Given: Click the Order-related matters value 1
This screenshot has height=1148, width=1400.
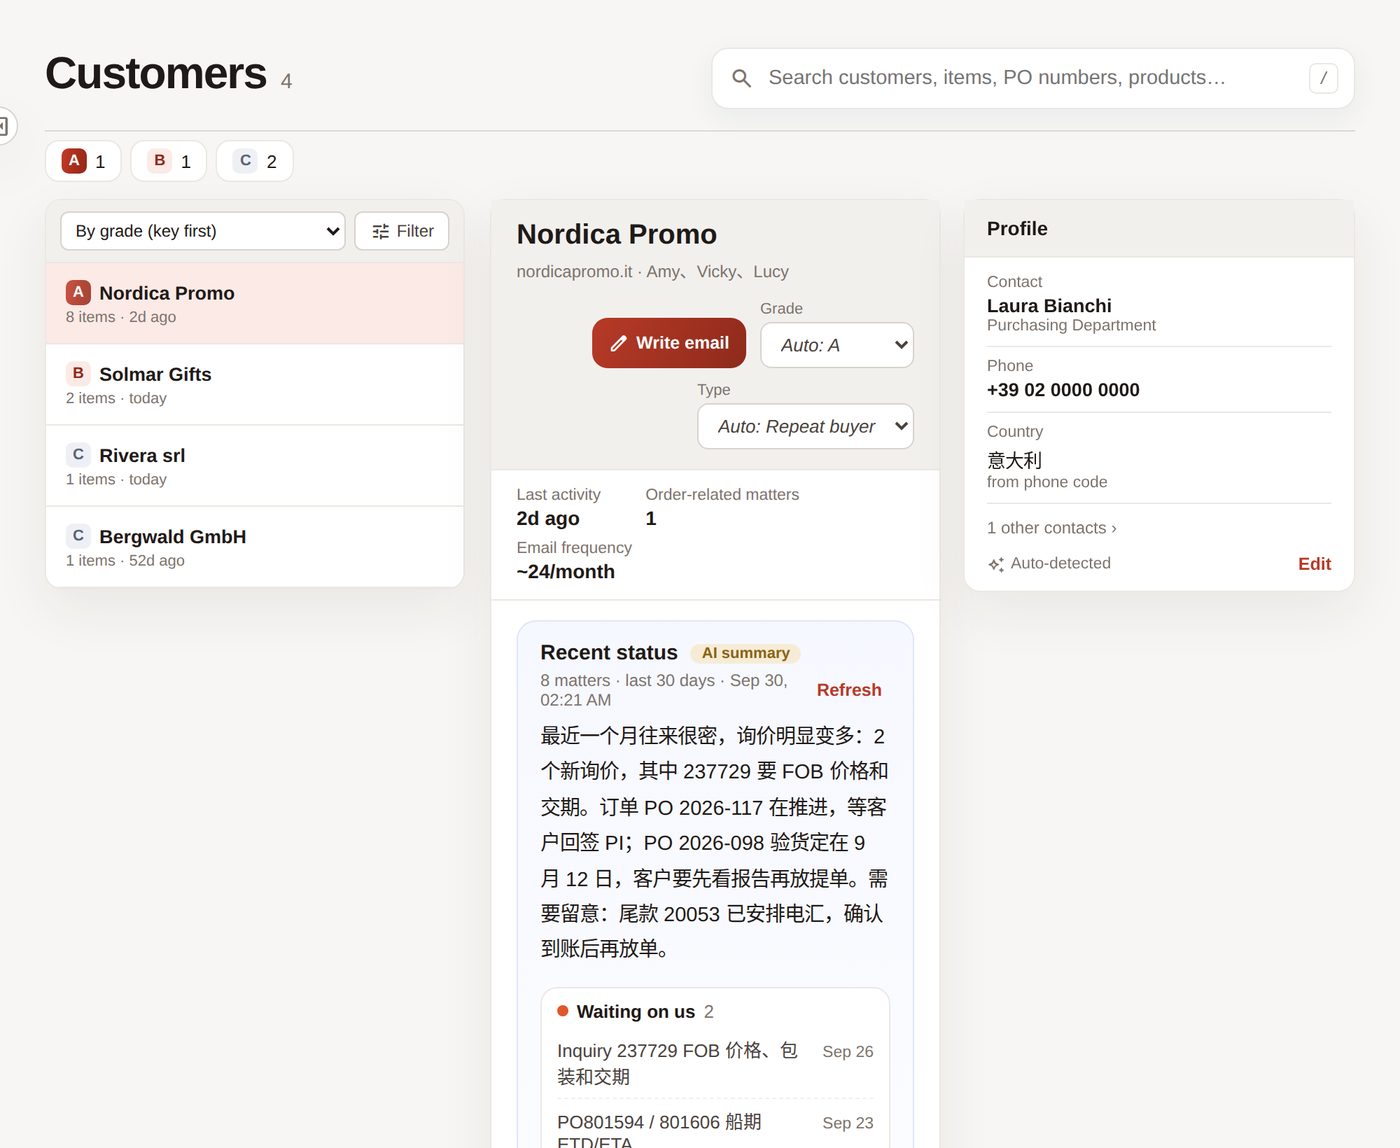Looking at the screenshot, I should [x=651, y=518].
